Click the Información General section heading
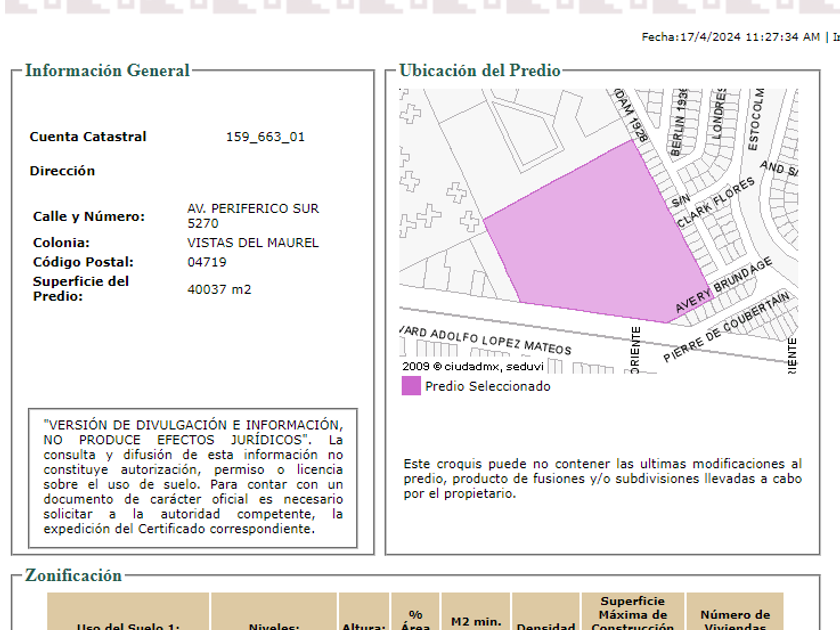This screenshot has height=630, width=840. tap(107, 71)
